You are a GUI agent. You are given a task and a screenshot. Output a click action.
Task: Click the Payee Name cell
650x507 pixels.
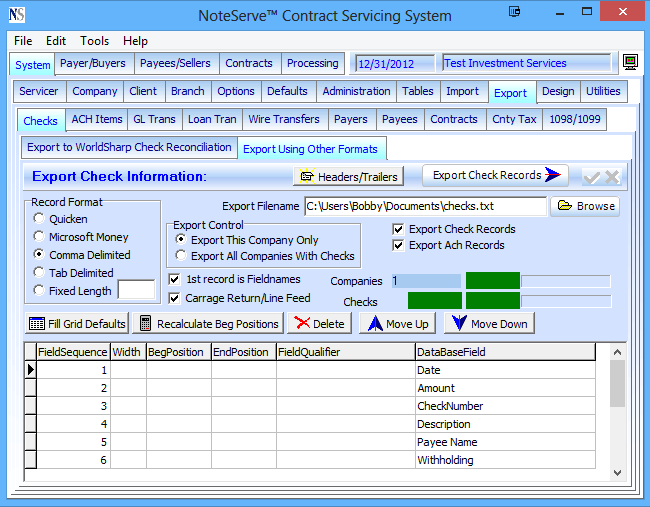[505, 442]
